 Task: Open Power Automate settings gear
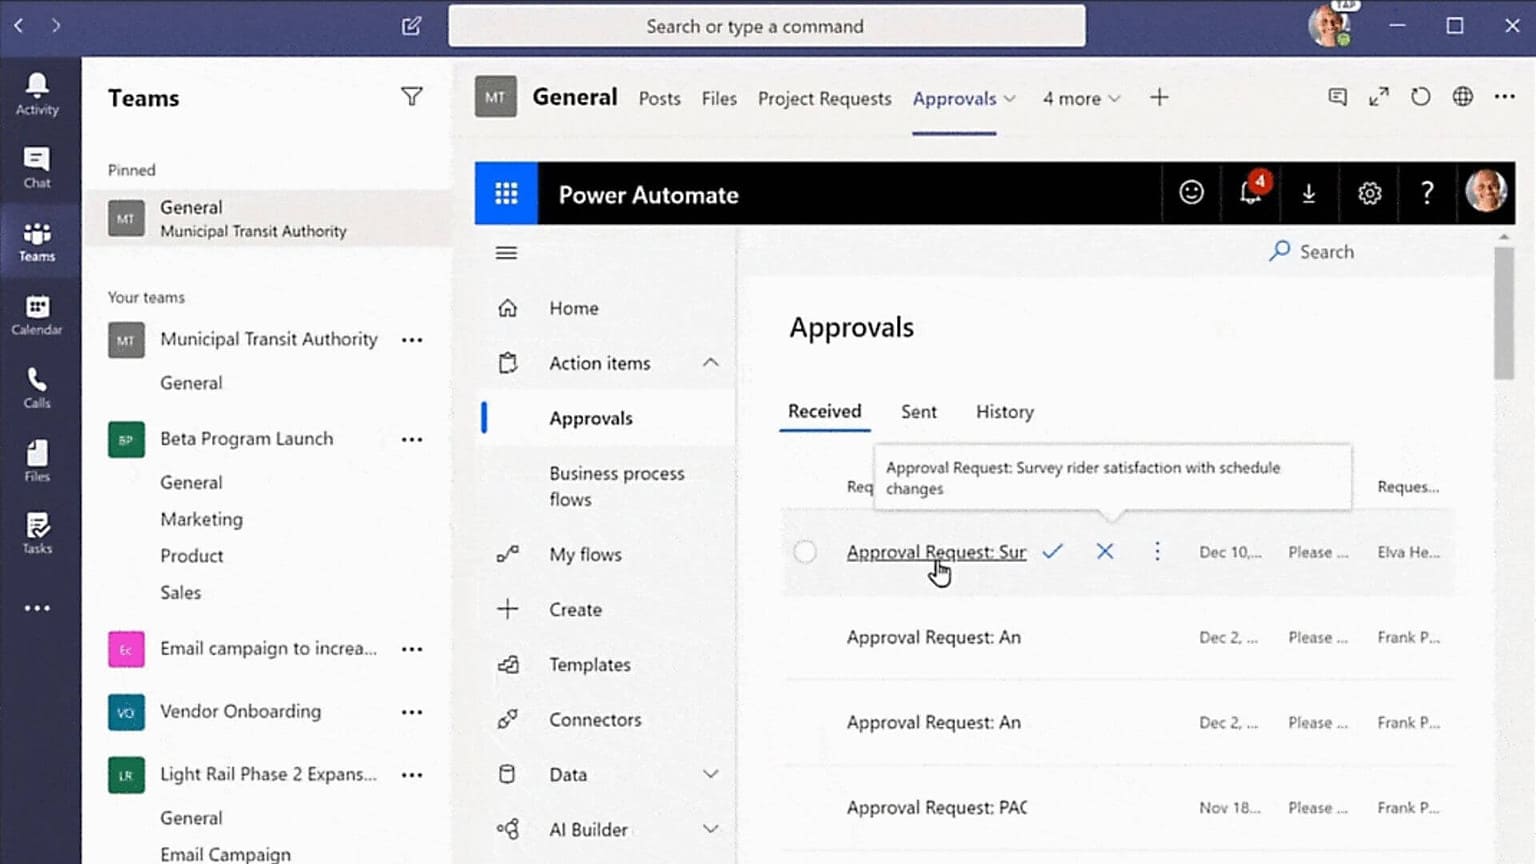click(1369, 193)
